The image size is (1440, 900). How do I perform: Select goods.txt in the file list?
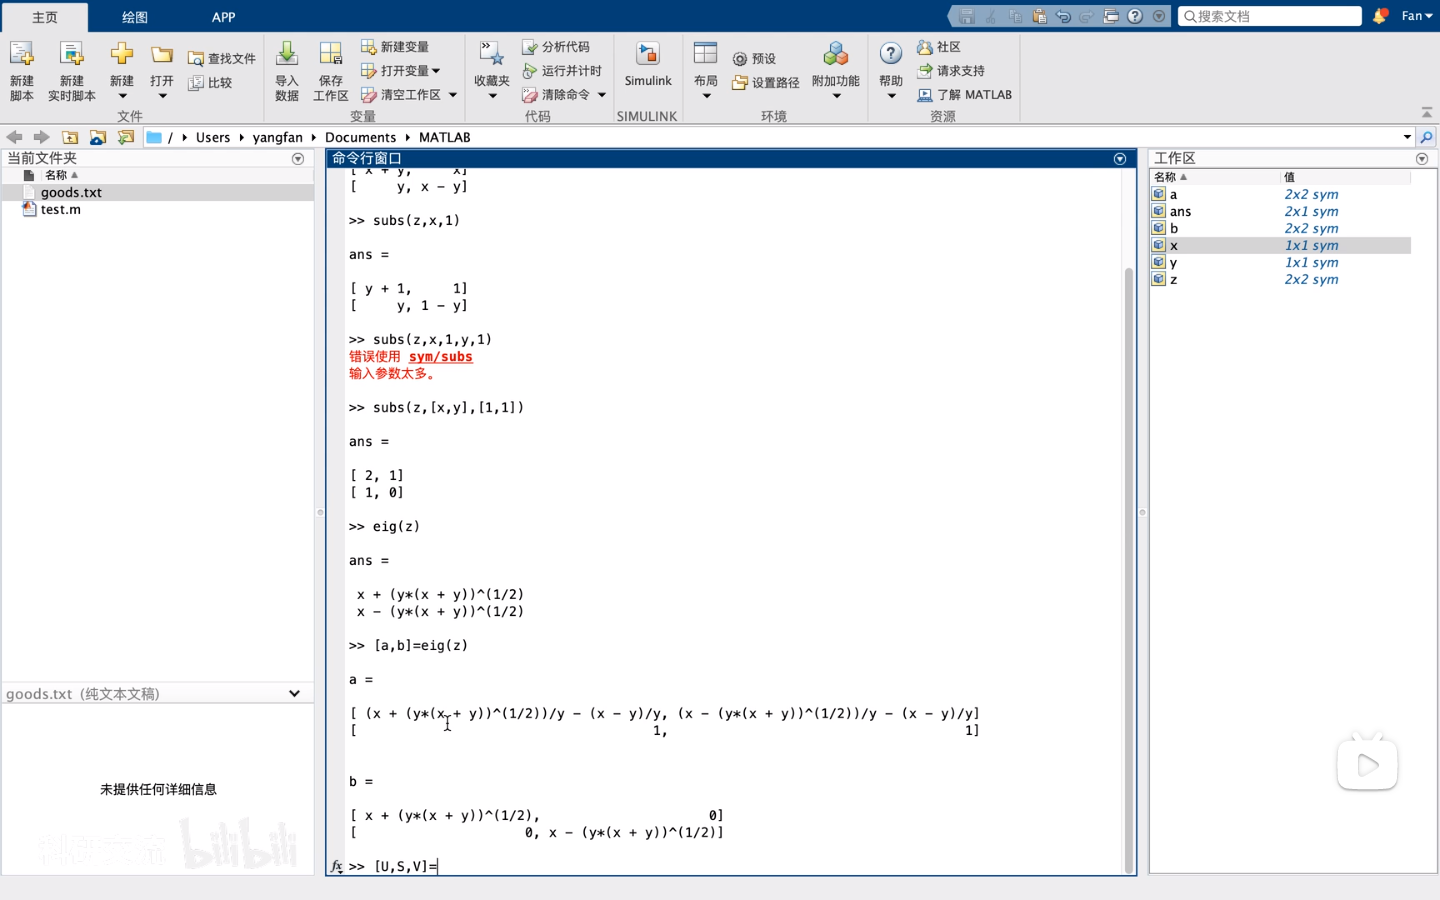point(158,192)
